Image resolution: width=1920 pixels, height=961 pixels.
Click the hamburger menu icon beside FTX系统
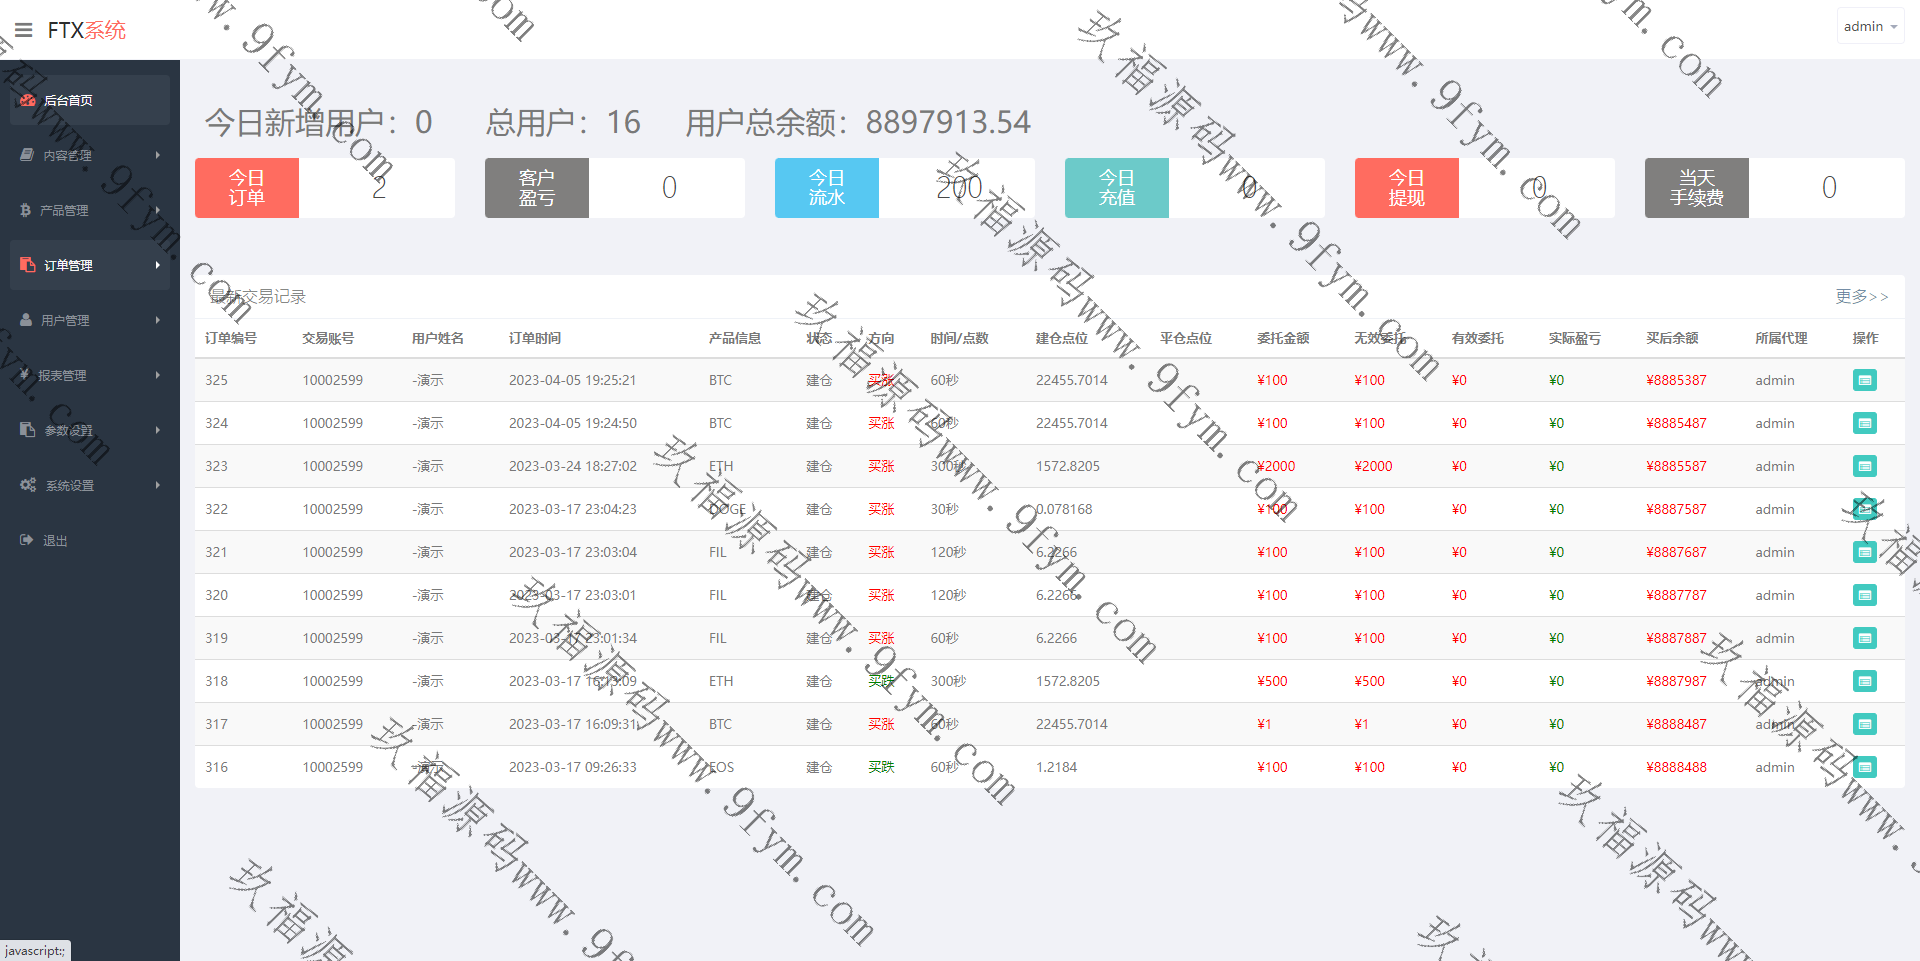point(24,30)
